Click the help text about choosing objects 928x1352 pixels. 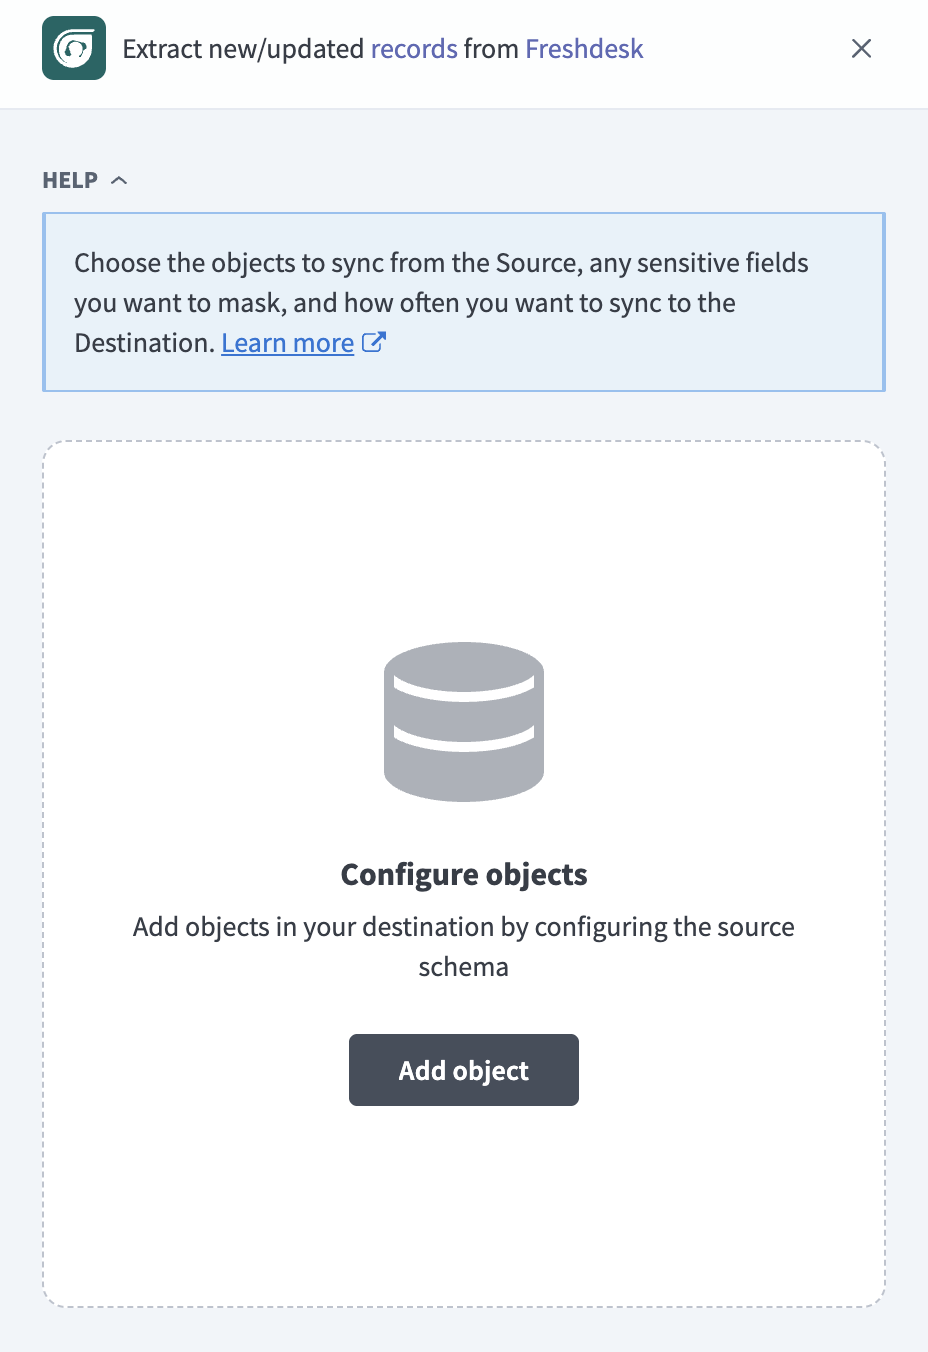click(x=441, y=303)
